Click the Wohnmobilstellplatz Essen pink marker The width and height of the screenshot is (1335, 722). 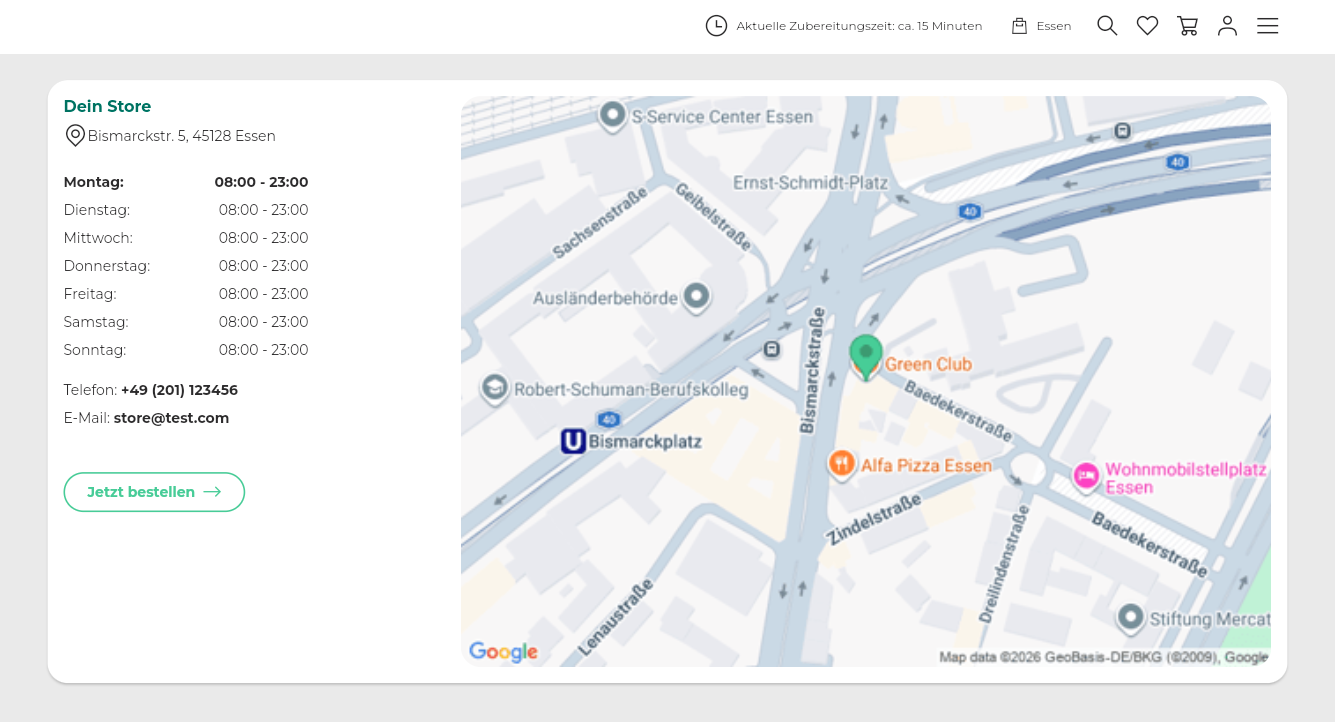[1086, 476]
